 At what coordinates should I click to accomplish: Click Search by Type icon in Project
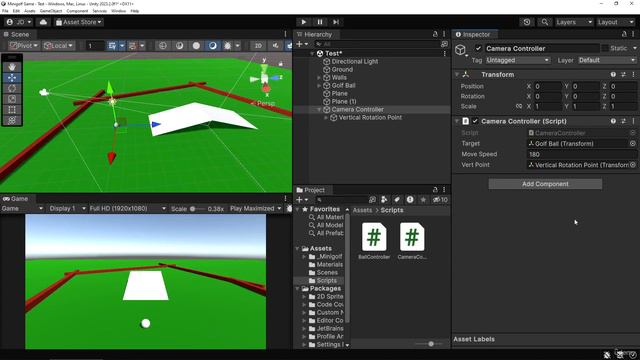click(x=384, y=200)
